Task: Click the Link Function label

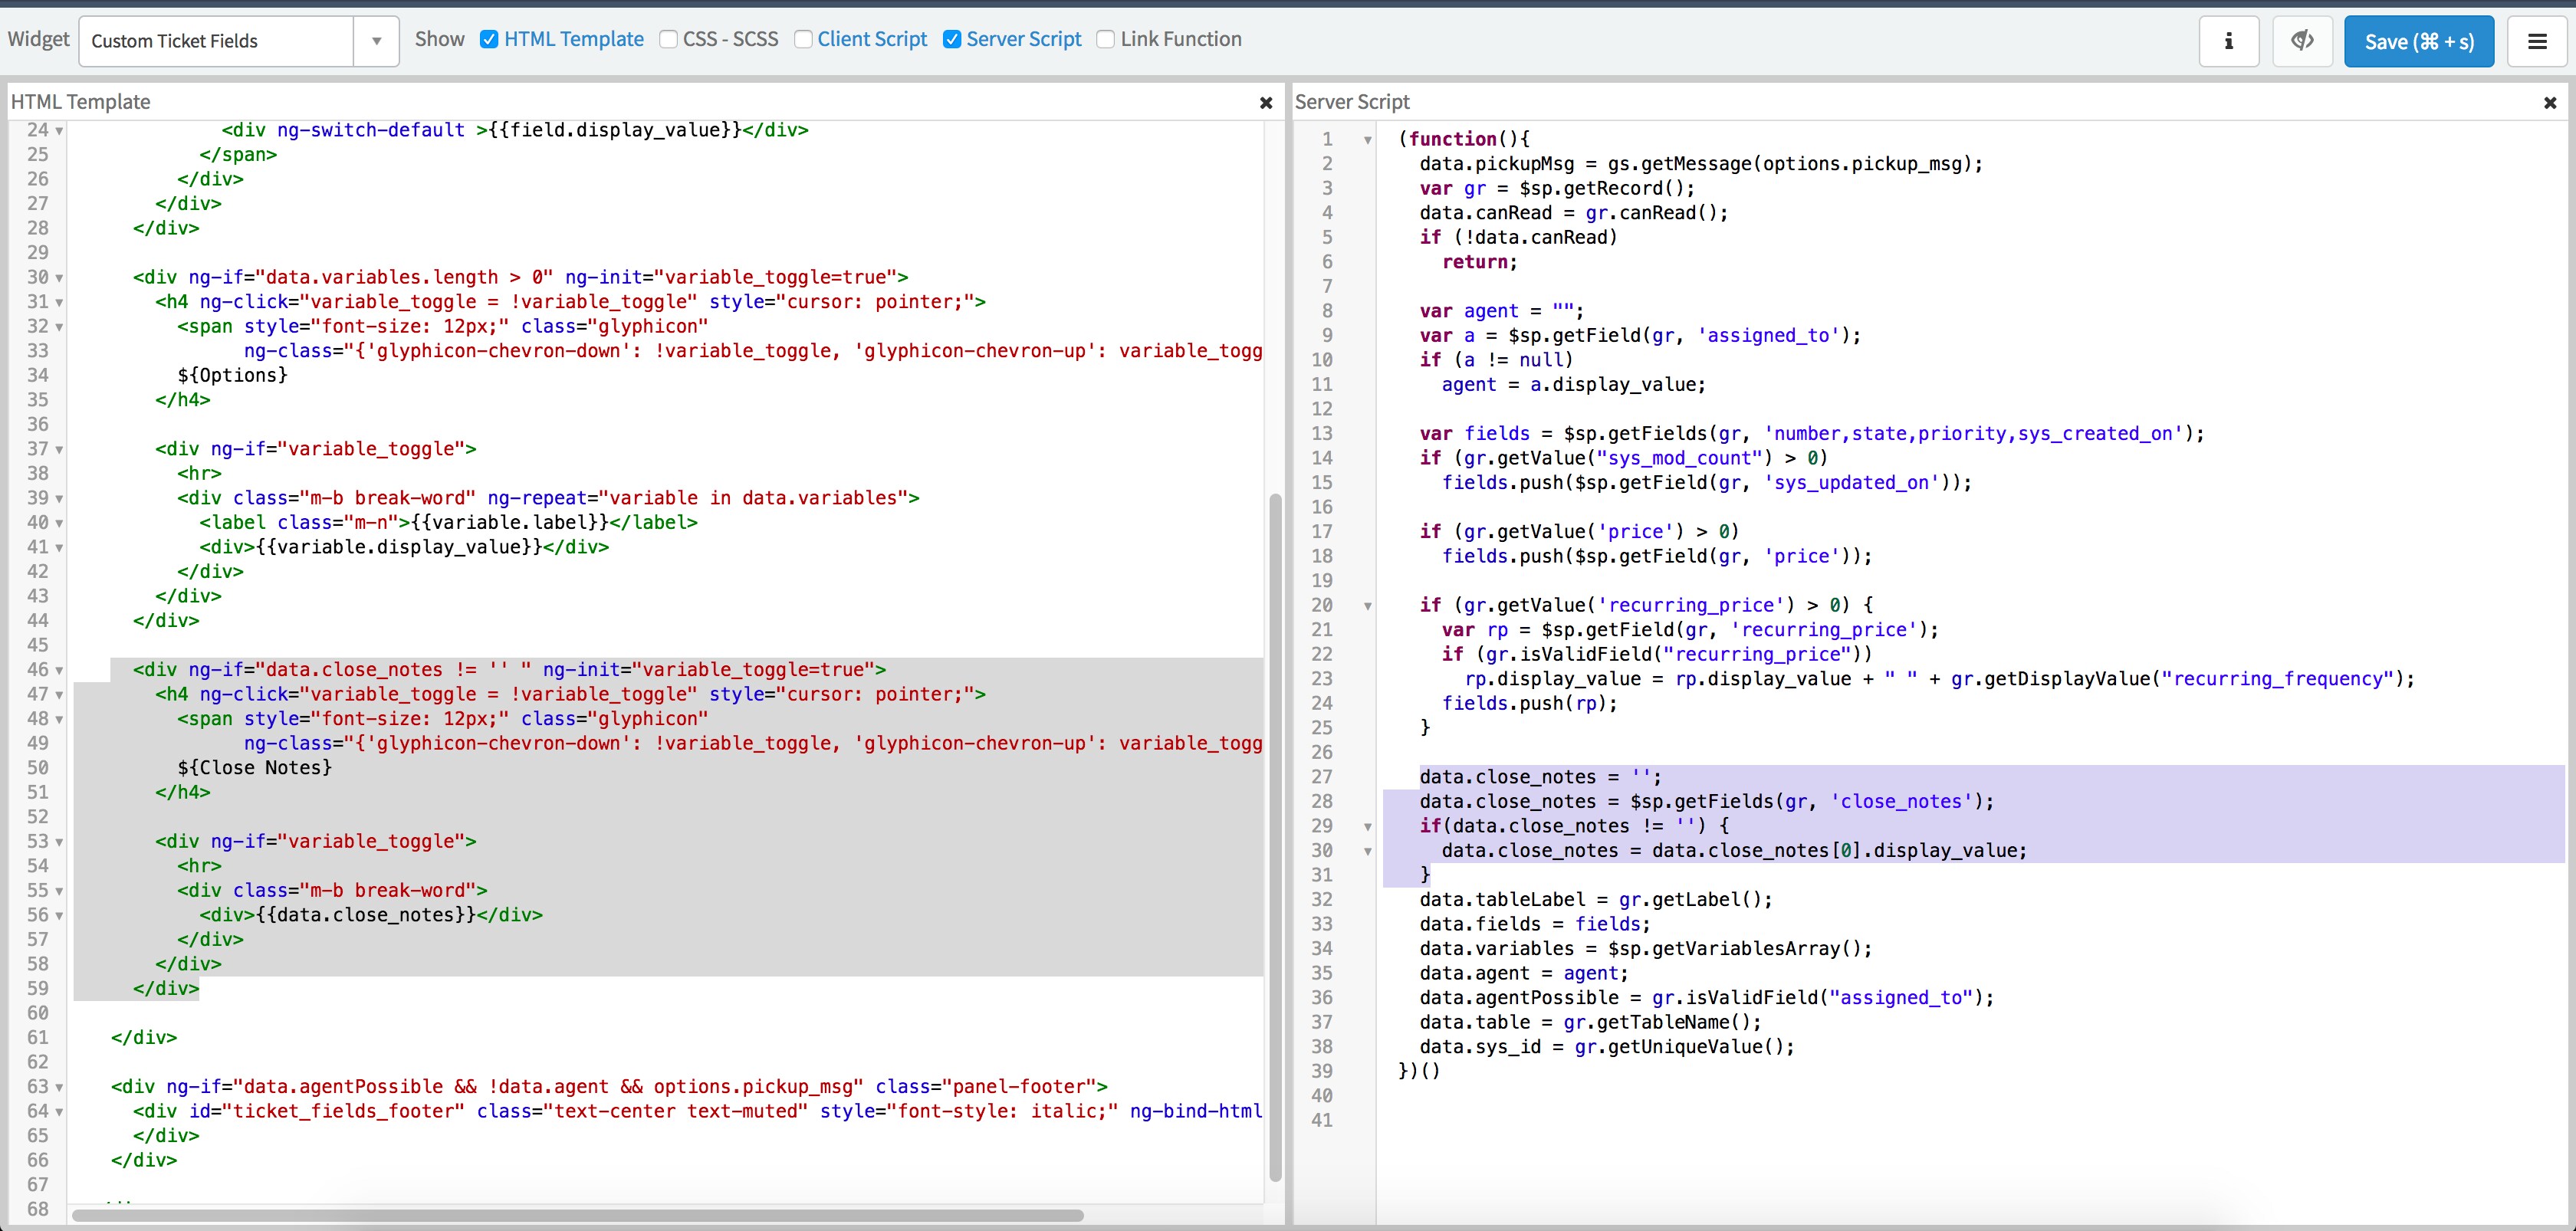Action: pos(1180,39)
